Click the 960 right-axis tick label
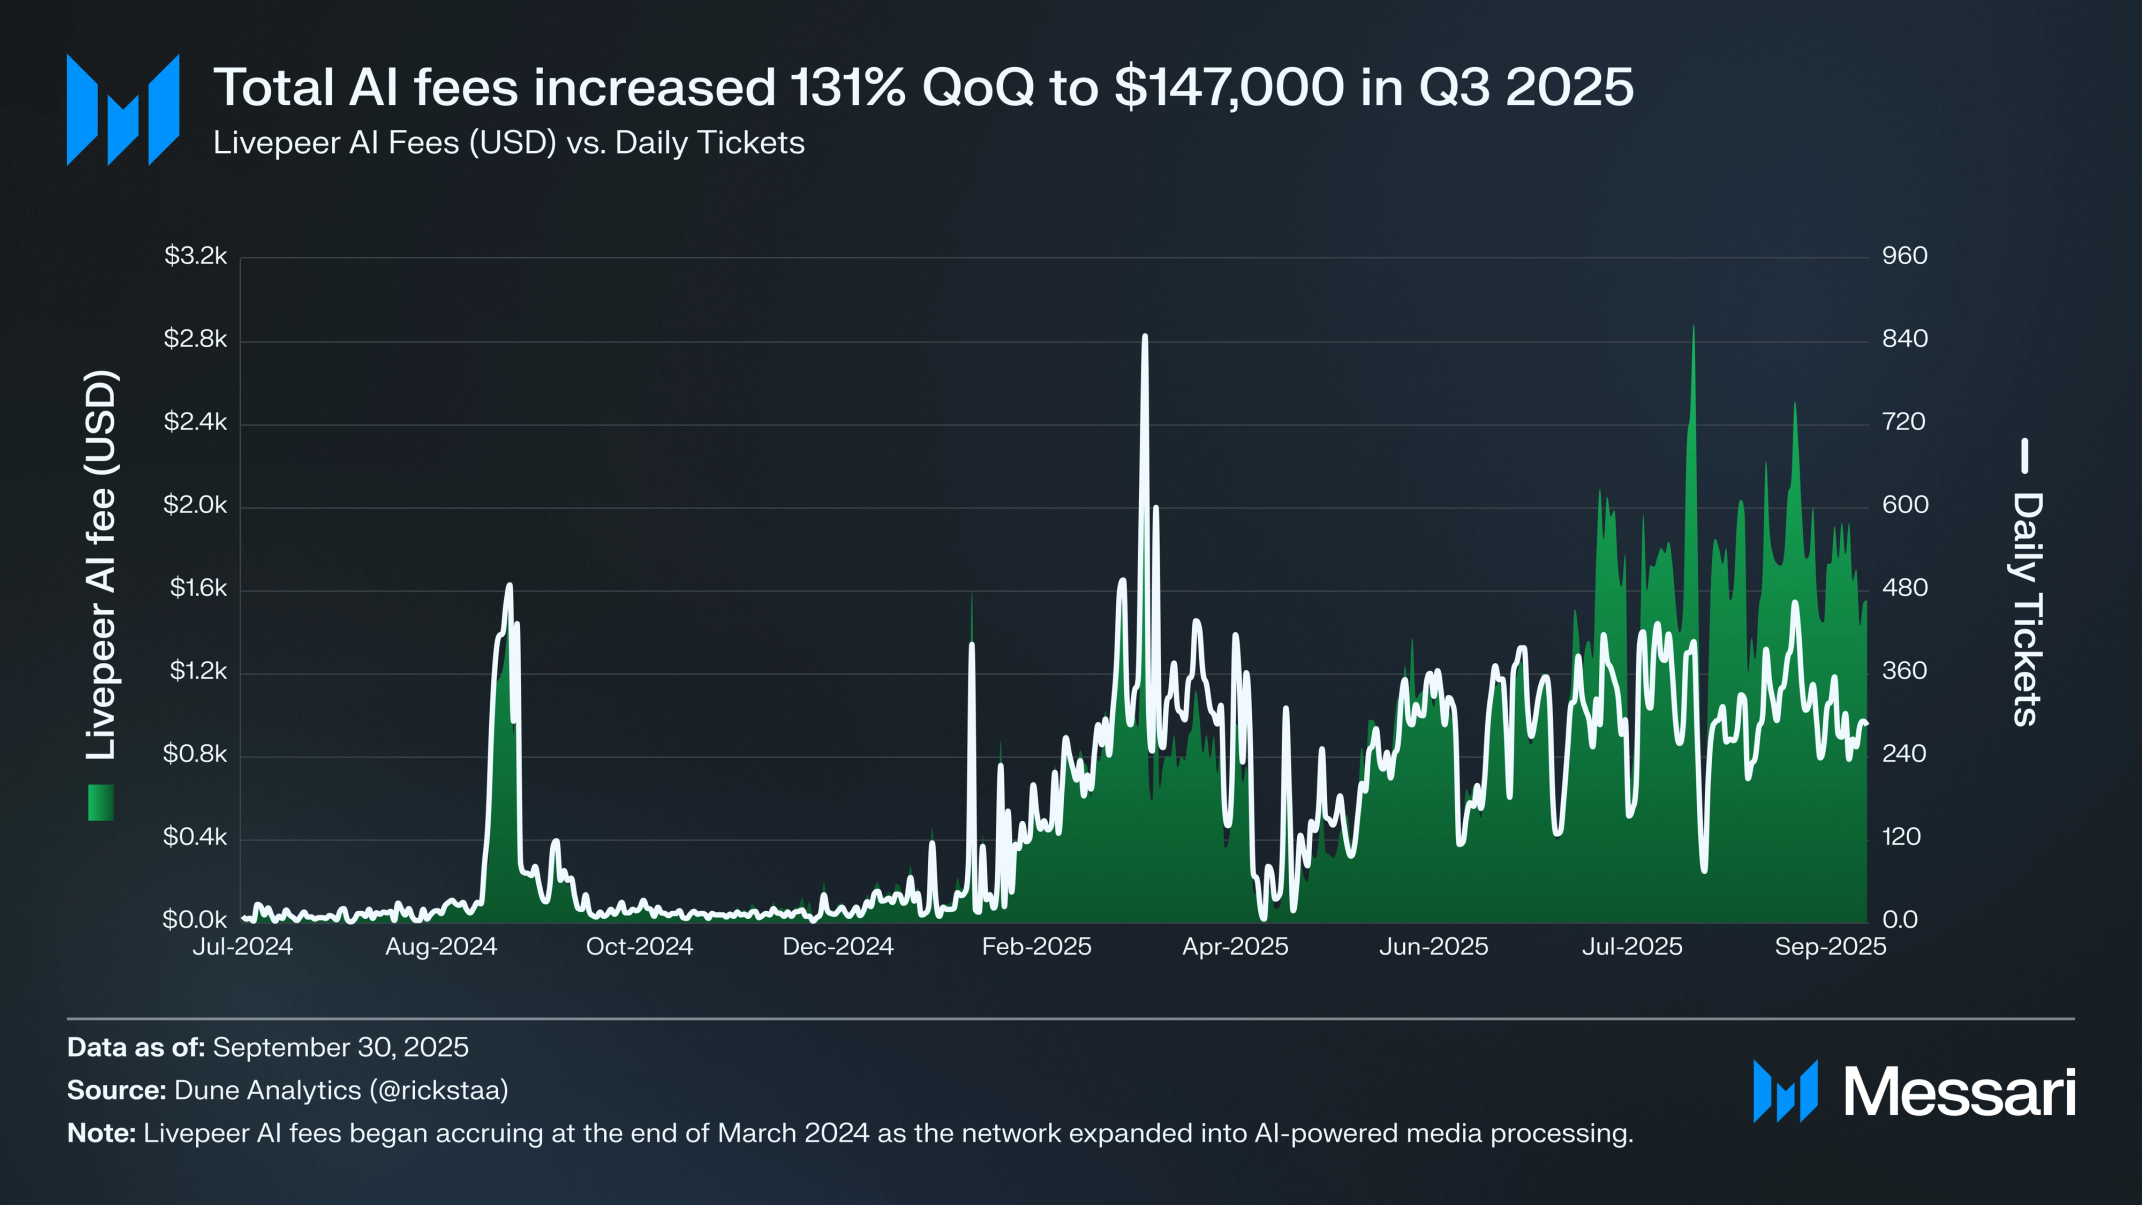This screenshot has height=1205, width=2142. (x=1904, y=256)
